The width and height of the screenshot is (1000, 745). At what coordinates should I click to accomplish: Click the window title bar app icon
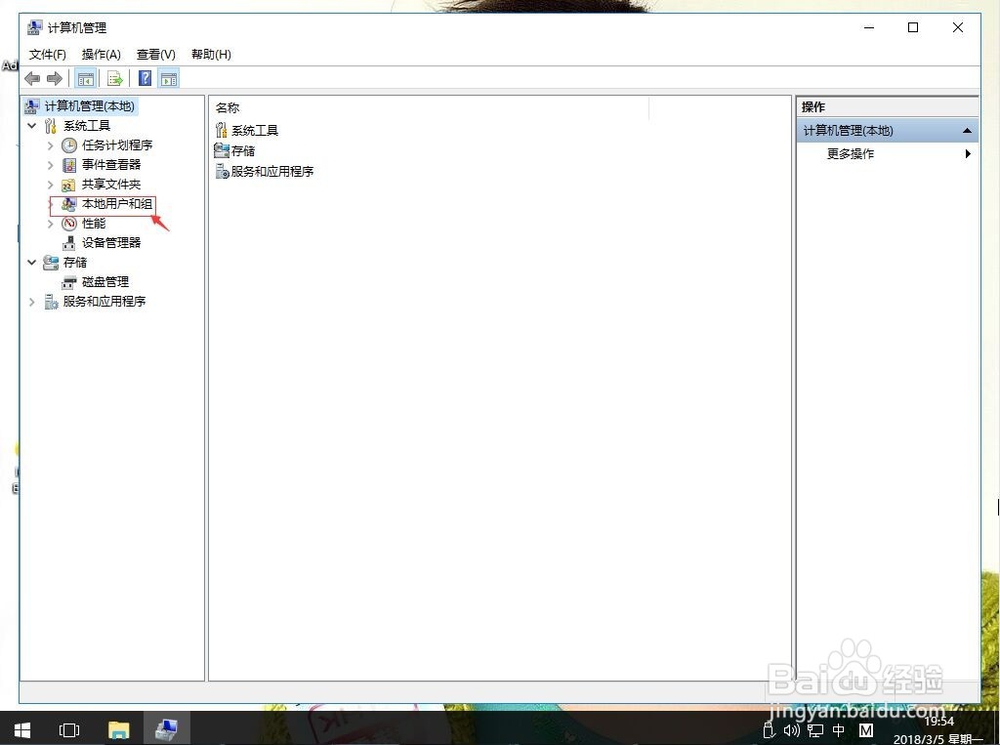35,27
